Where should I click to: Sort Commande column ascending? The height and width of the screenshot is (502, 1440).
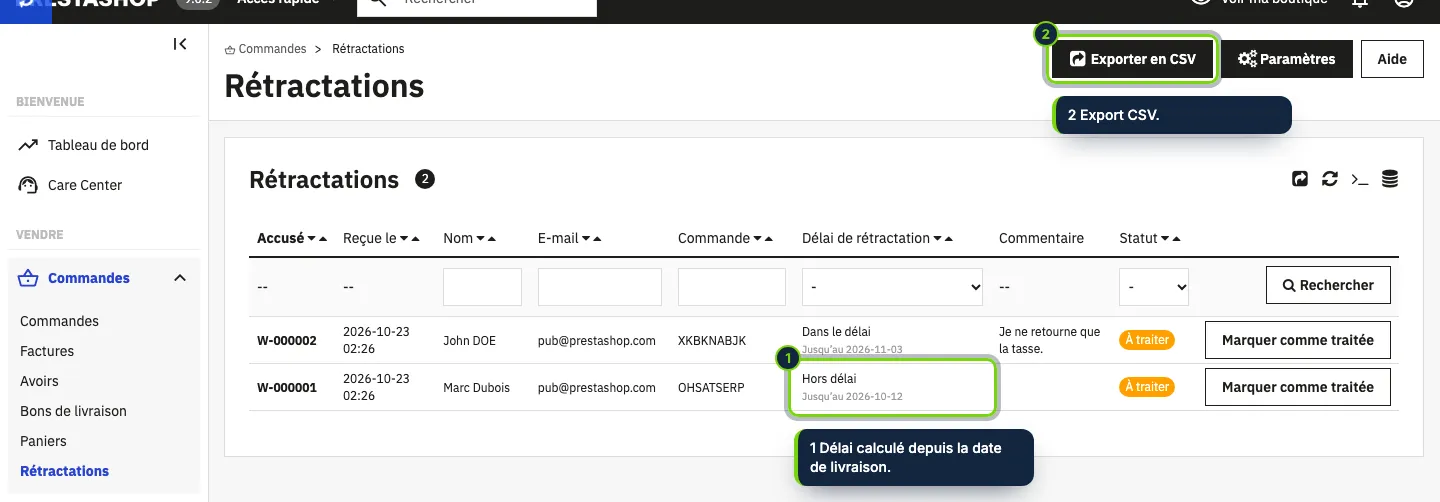[769, 239]
